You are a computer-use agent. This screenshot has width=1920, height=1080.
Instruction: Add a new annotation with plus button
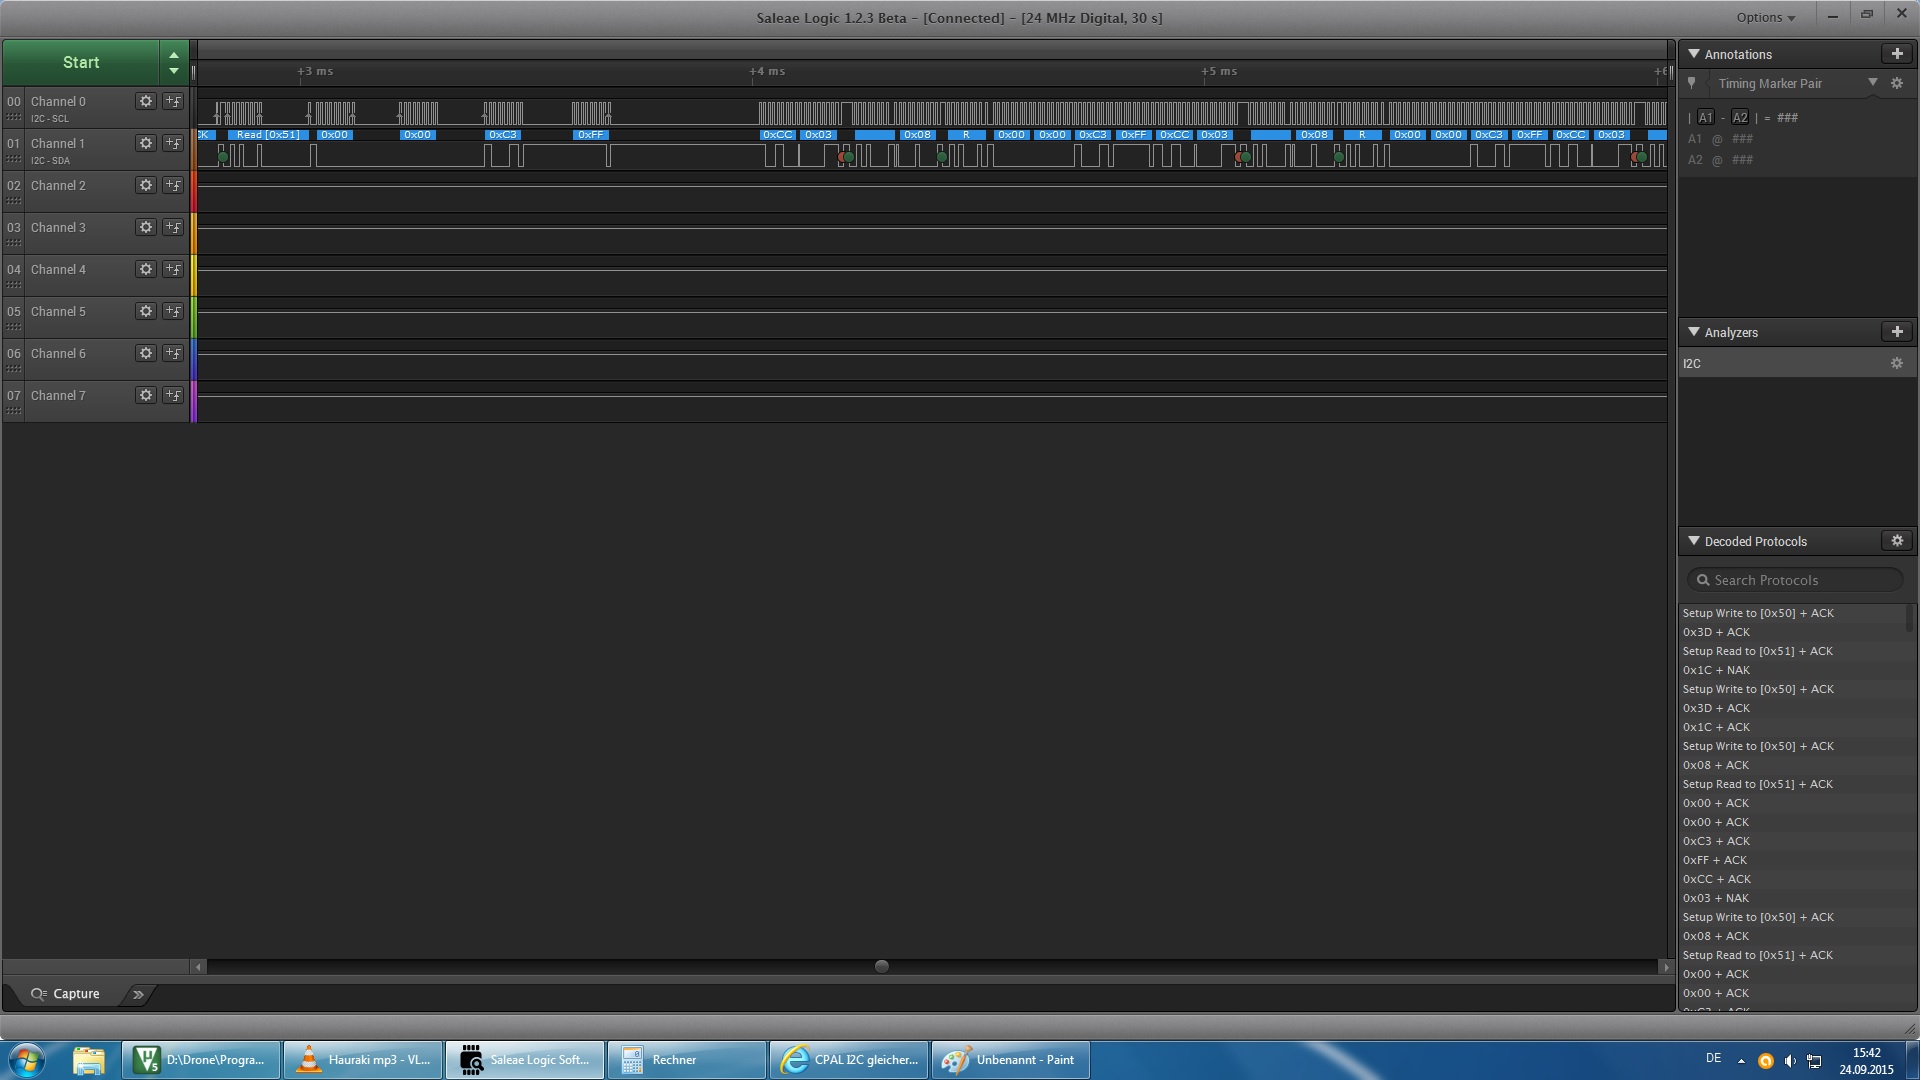(x=1897, y=54)
